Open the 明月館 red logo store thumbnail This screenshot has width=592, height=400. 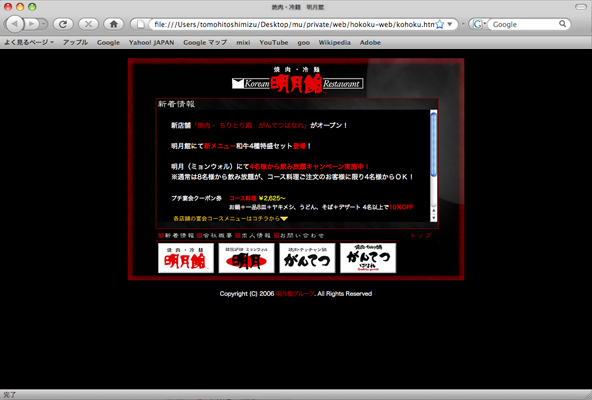click(x=186, y=258)
